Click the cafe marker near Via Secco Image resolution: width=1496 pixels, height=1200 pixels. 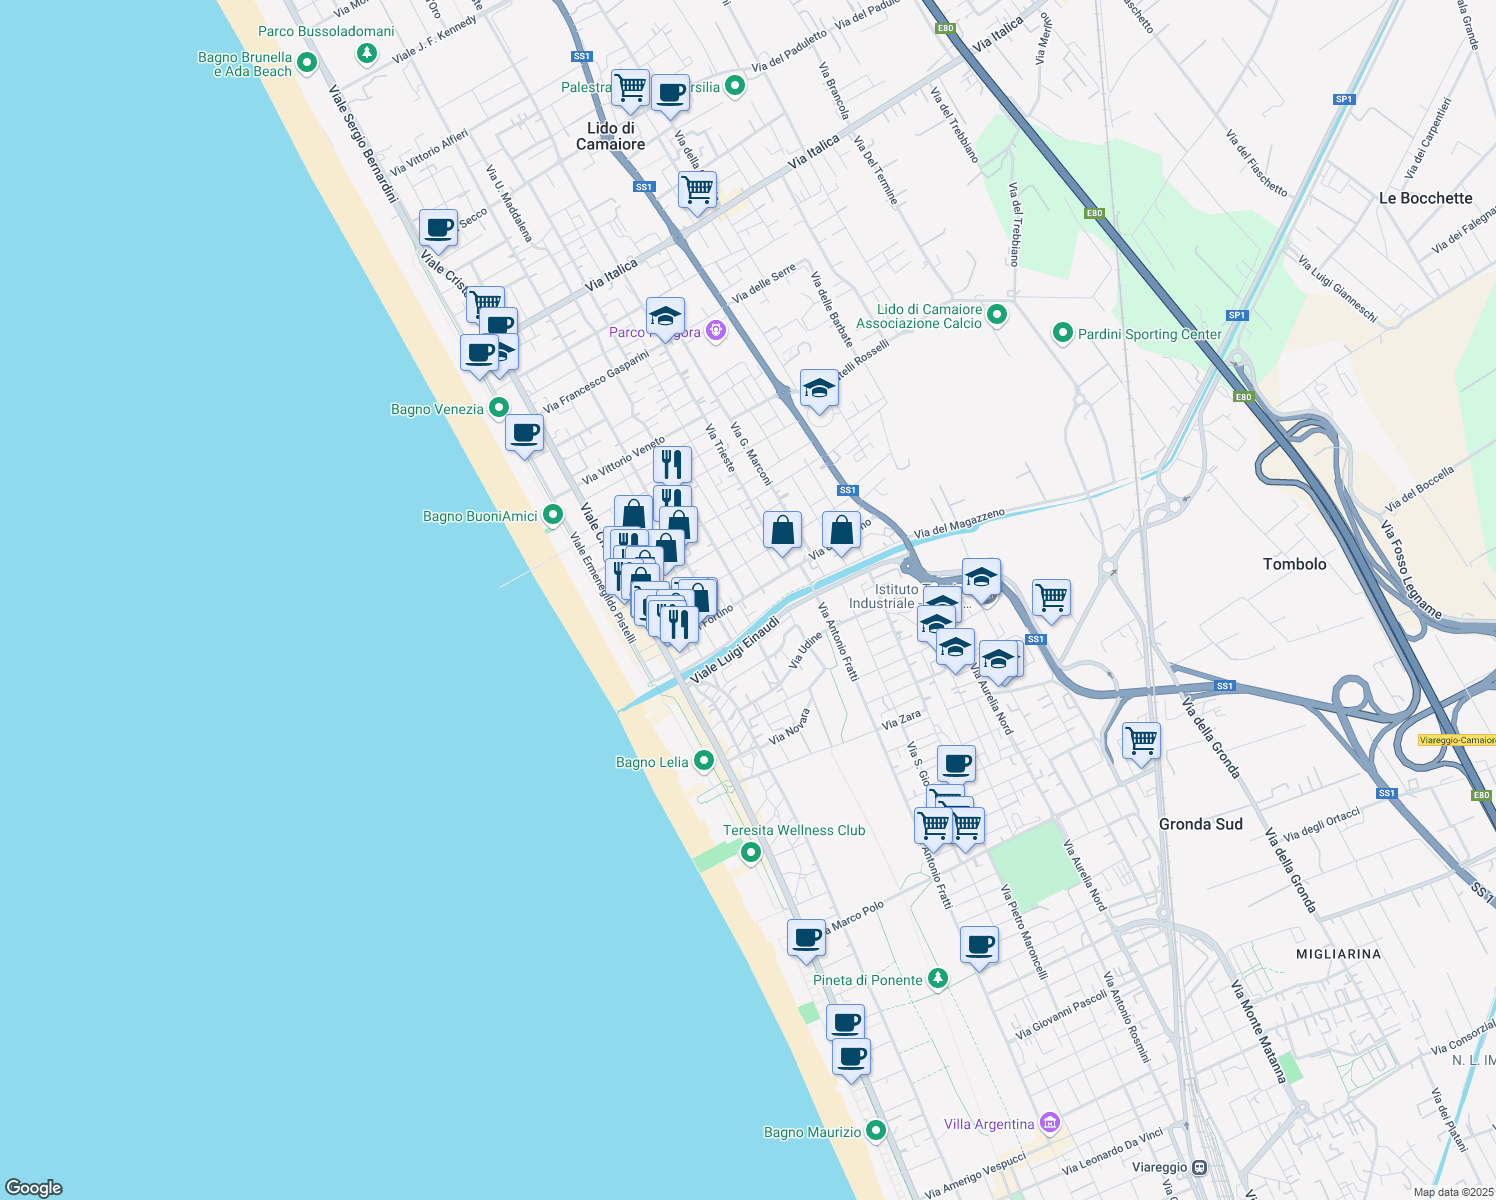(x=438, y=228)
